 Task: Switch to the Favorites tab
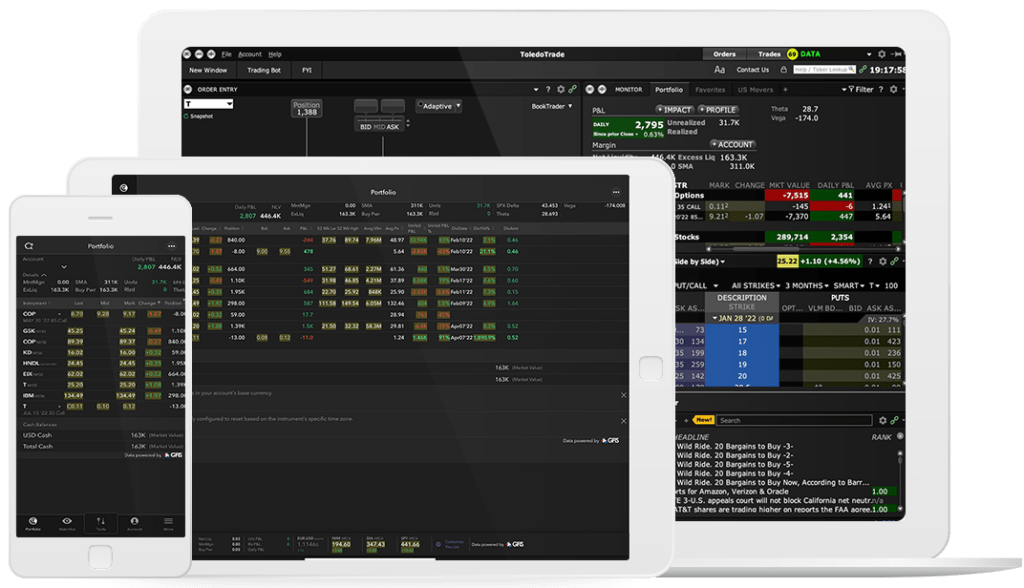click(x=710, y=89)
